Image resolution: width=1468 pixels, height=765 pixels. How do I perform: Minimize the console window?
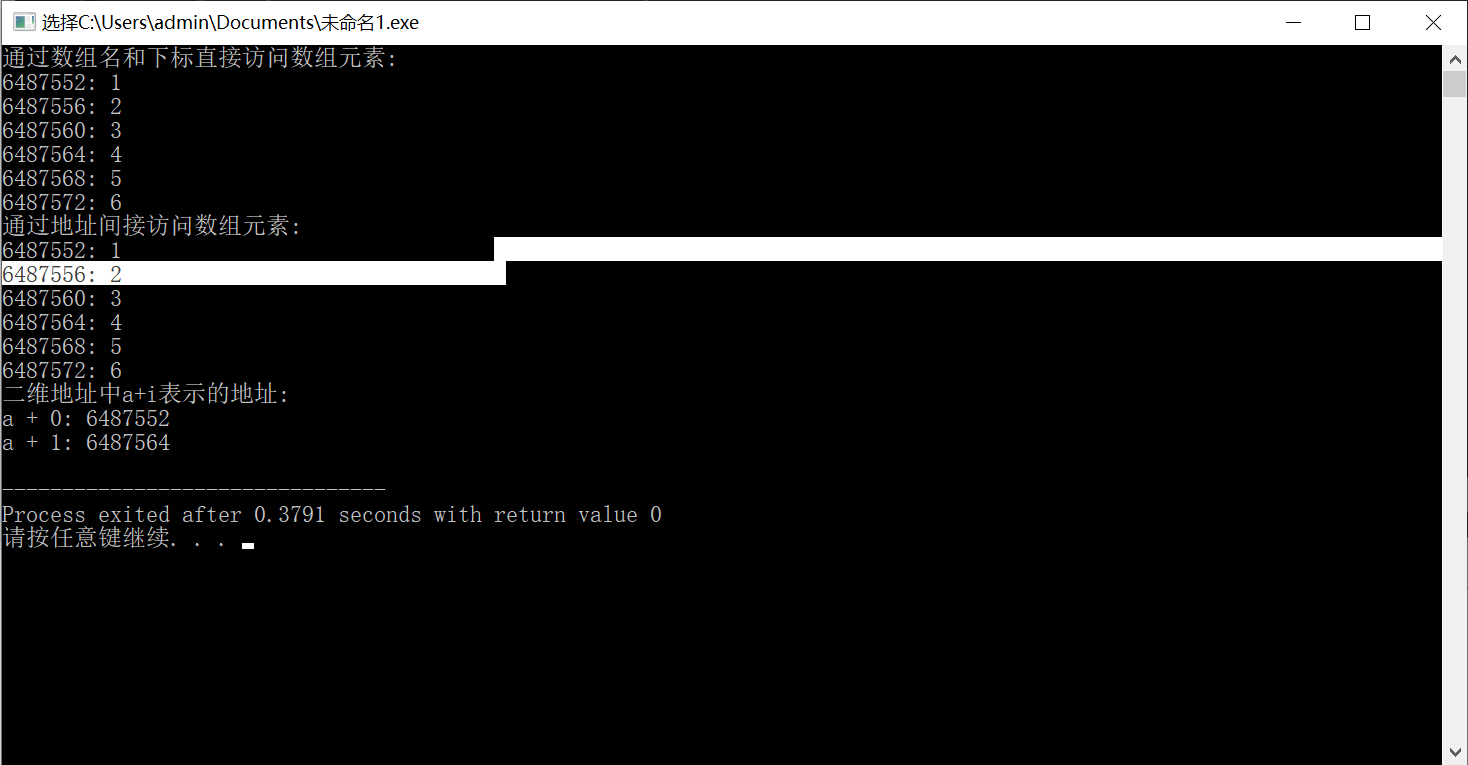coord(1293,22)
